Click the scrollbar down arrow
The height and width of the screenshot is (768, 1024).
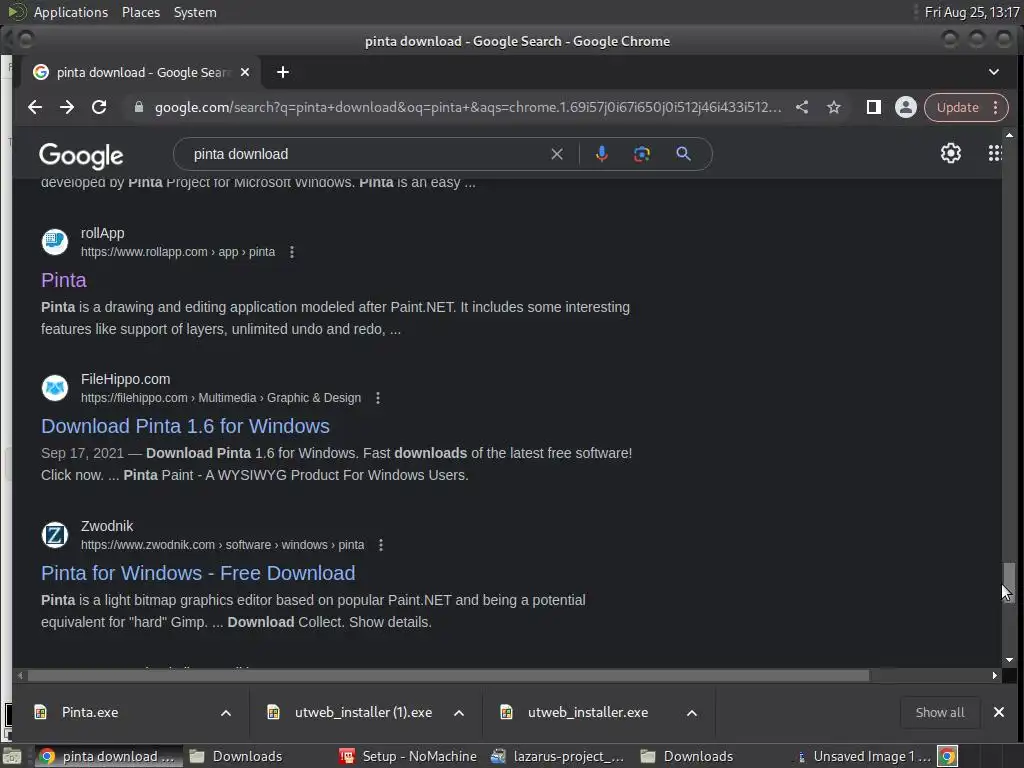coord(1009,660)
